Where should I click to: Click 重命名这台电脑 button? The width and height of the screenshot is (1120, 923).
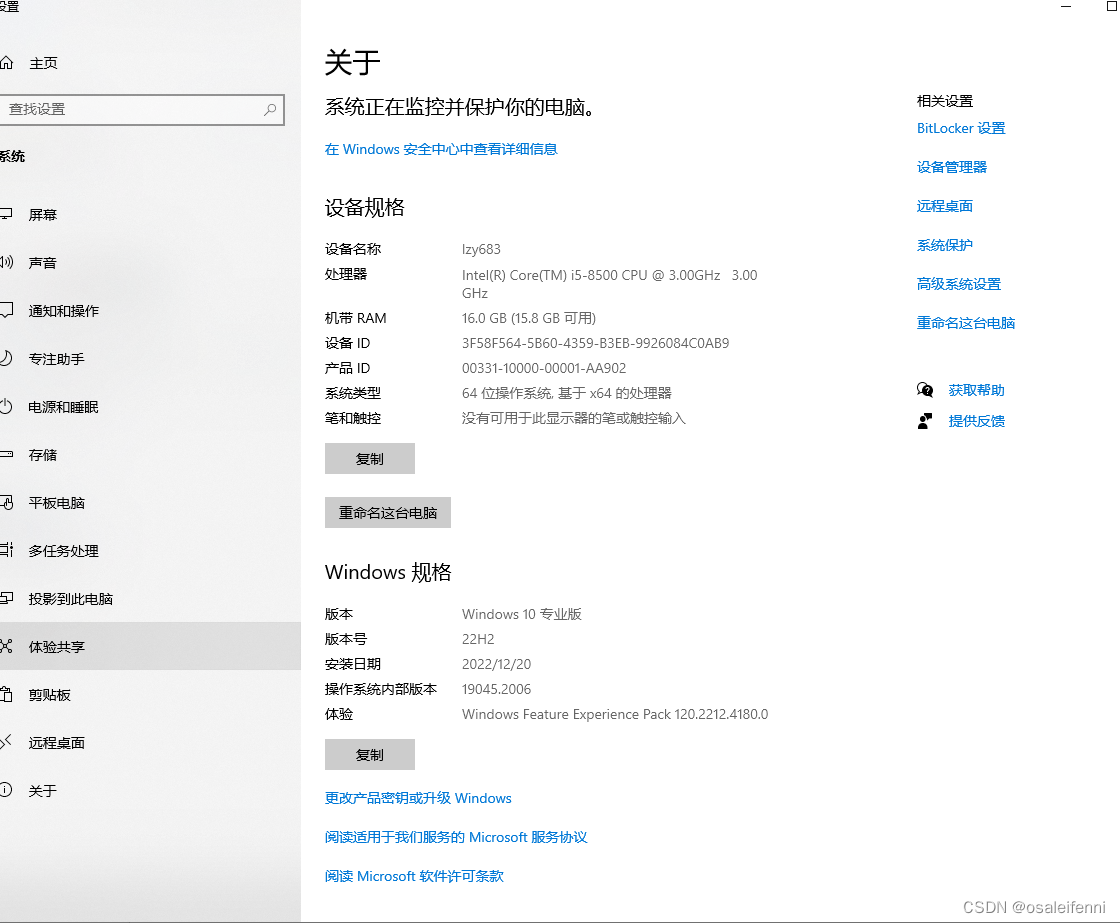[388, 512]
